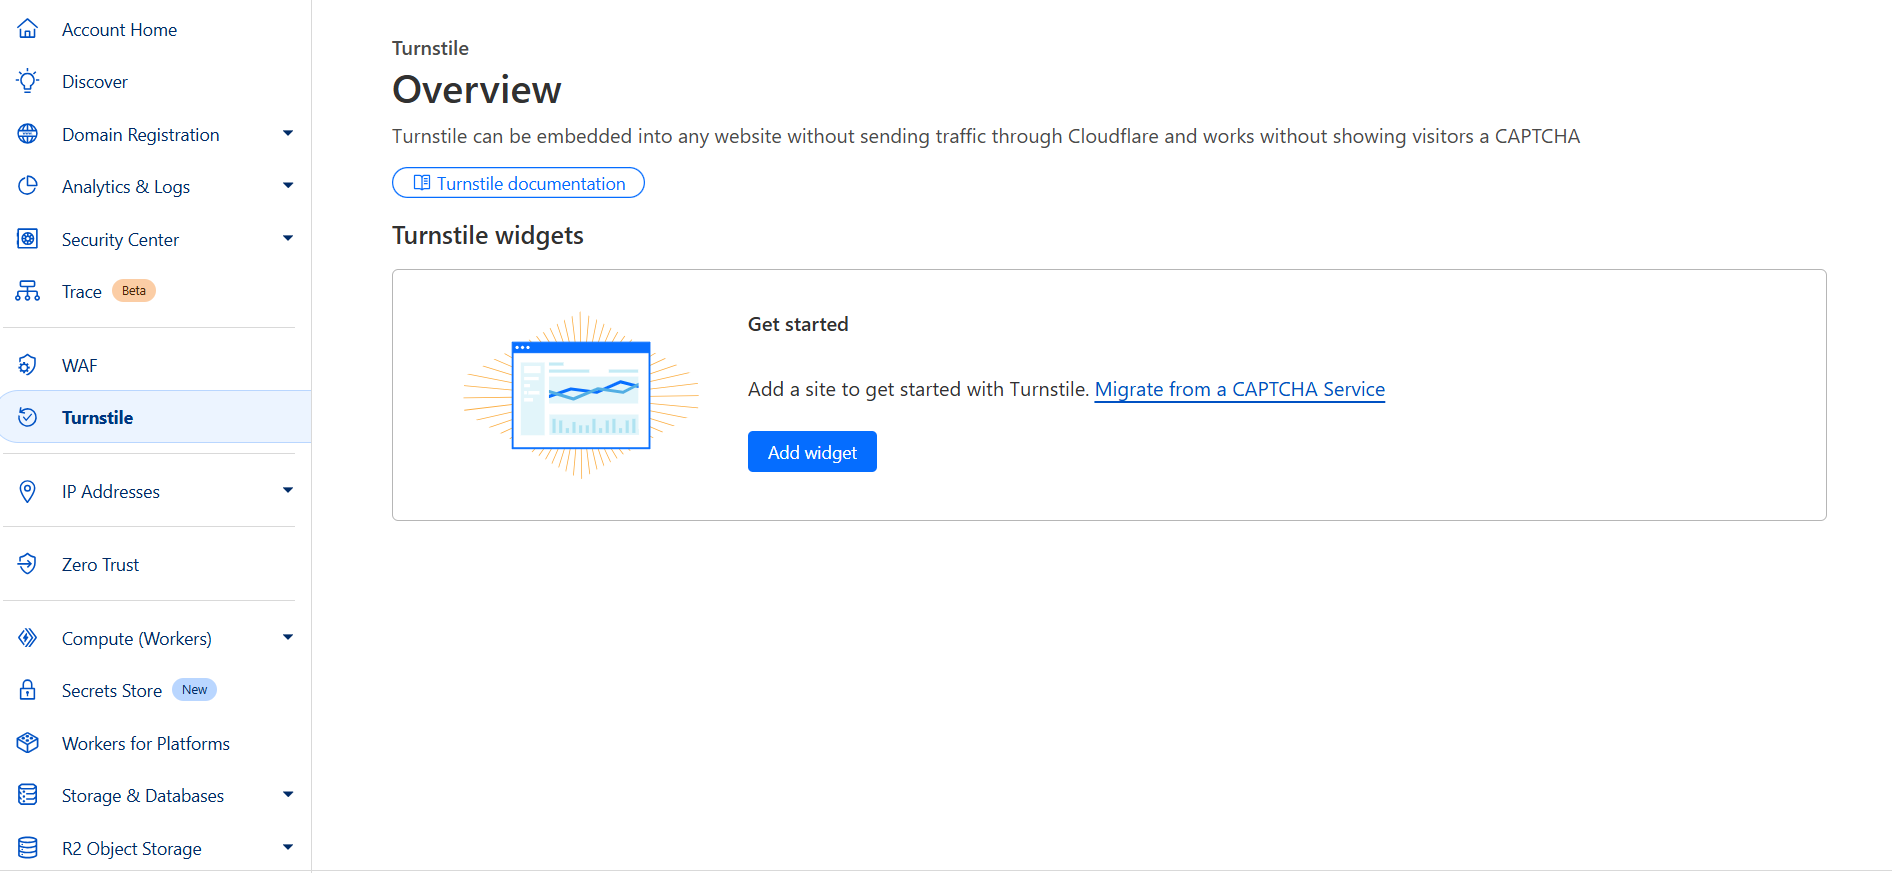Expand the IP Addresses submenu arrow
The width and height of the screenshot is (1892, 873).
tap(288, 491)
